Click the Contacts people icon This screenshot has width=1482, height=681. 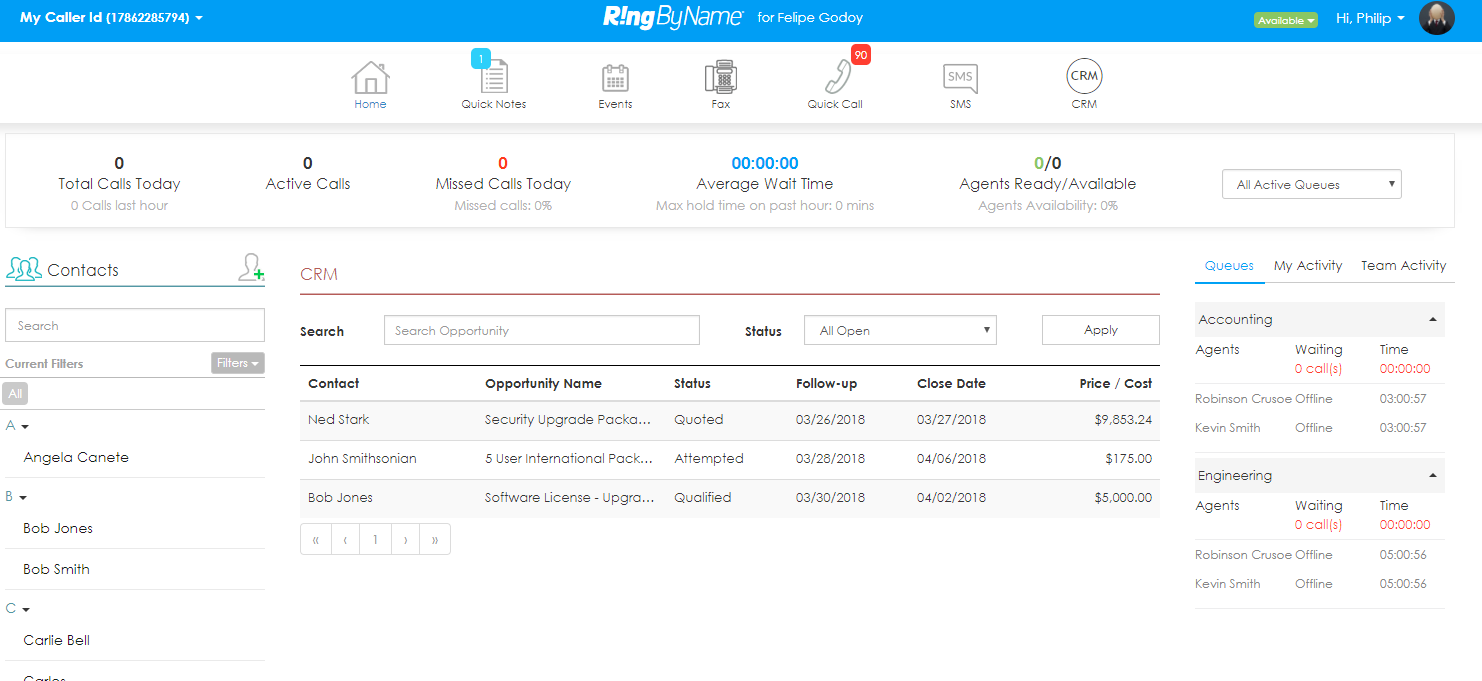tap(24, 269)
